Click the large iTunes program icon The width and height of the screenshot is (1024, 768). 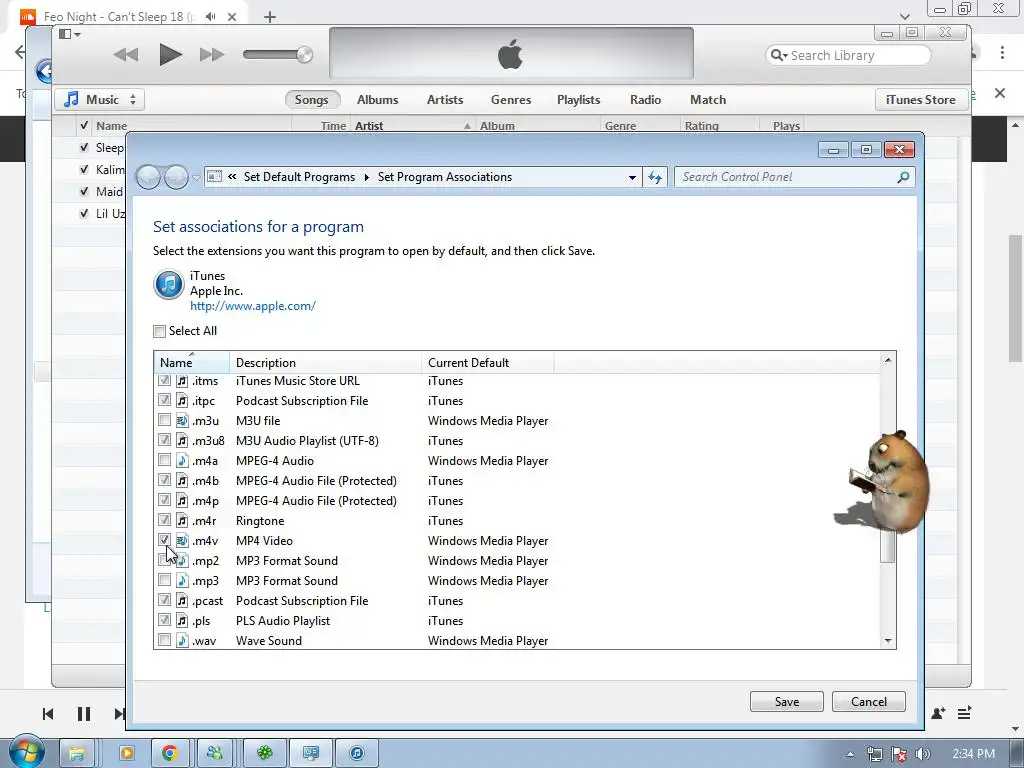click(169, 285)
